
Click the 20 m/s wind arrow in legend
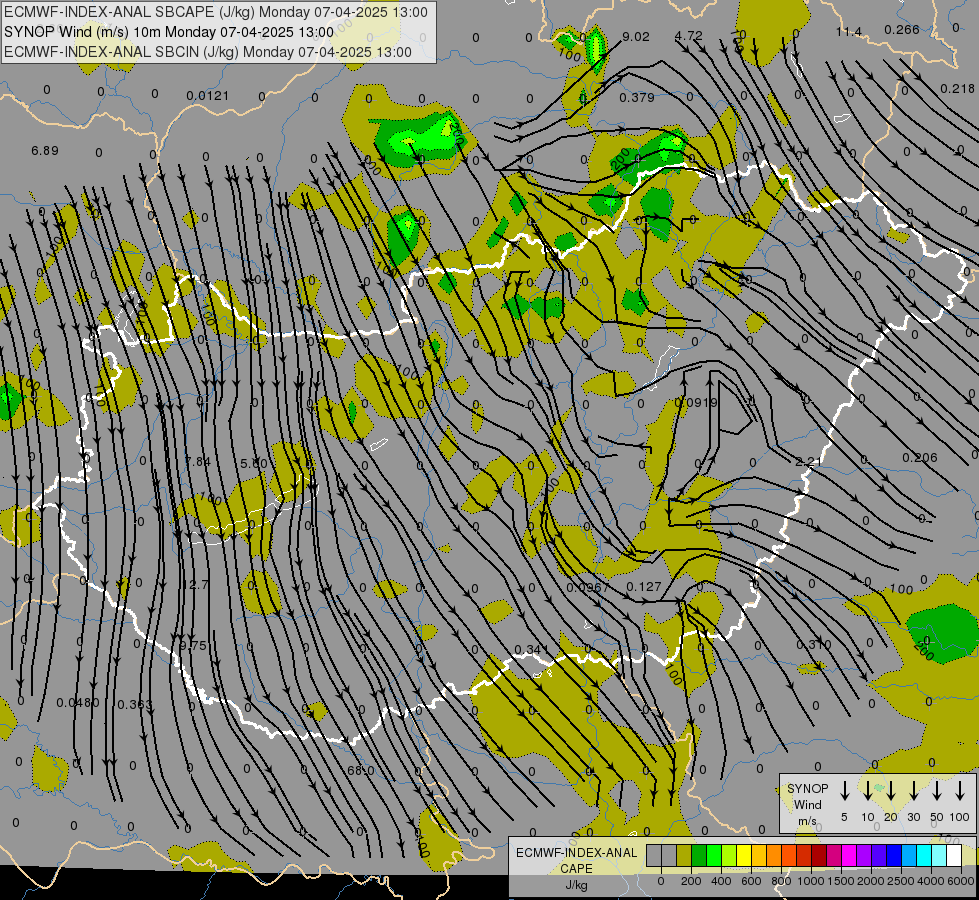tap(891, 791)
